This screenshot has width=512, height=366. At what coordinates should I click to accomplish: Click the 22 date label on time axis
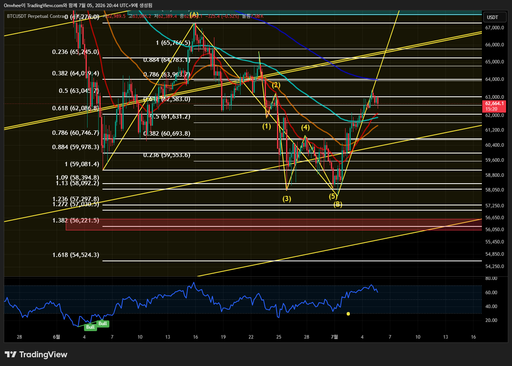251,337
